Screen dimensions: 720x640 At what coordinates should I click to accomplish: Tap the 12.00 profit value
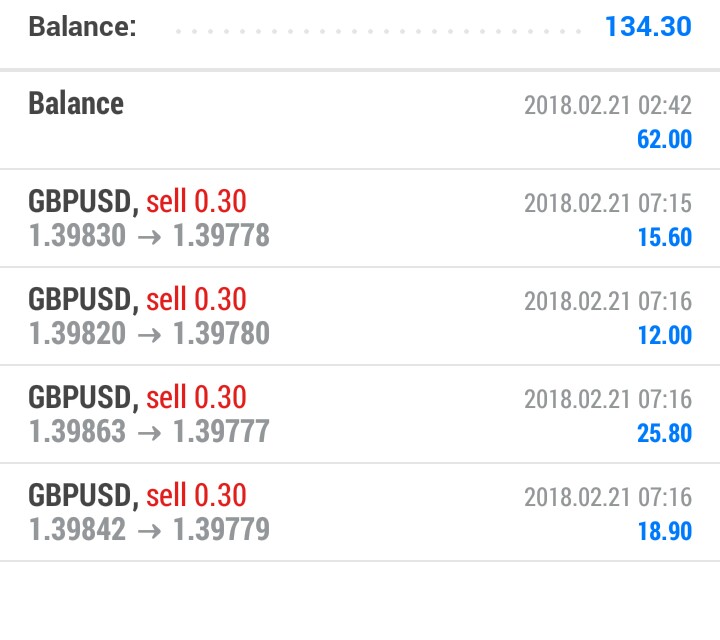664,335
